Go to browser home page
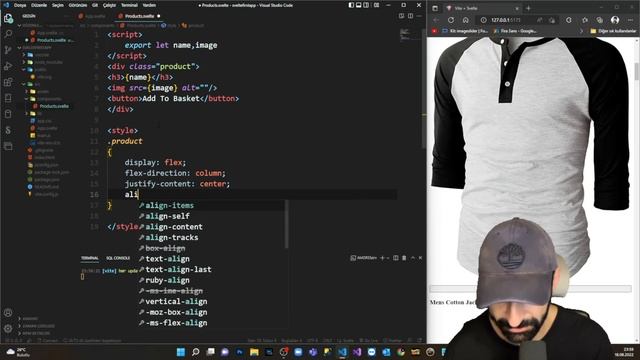This screenshot has height=360, width=640. point(465,20)
